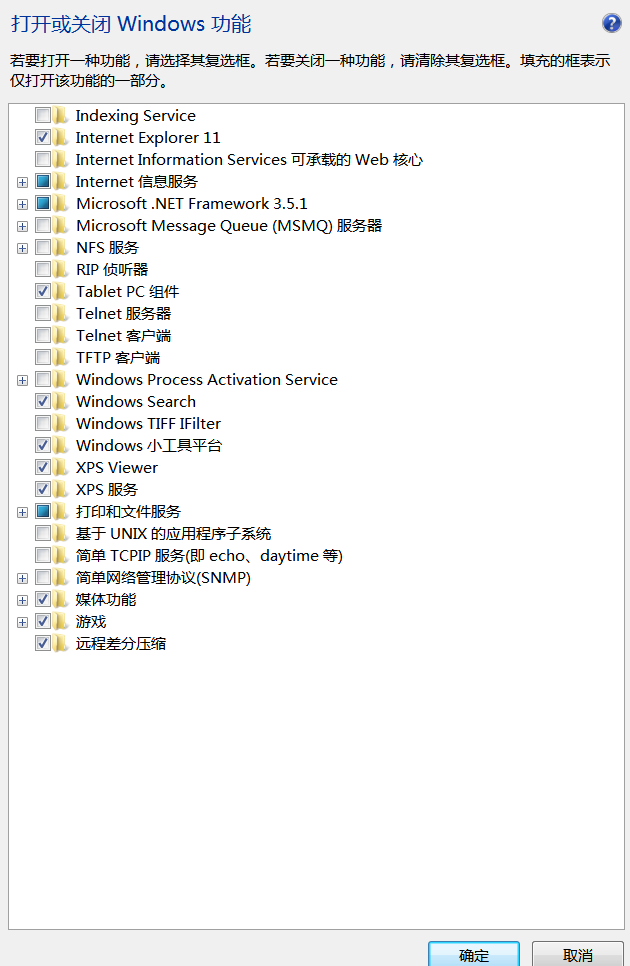Click the folder icon beside XPS Viewer
The width and height of the screenshot is (630, 966).
pyautogui.click(x=62, y=468)
